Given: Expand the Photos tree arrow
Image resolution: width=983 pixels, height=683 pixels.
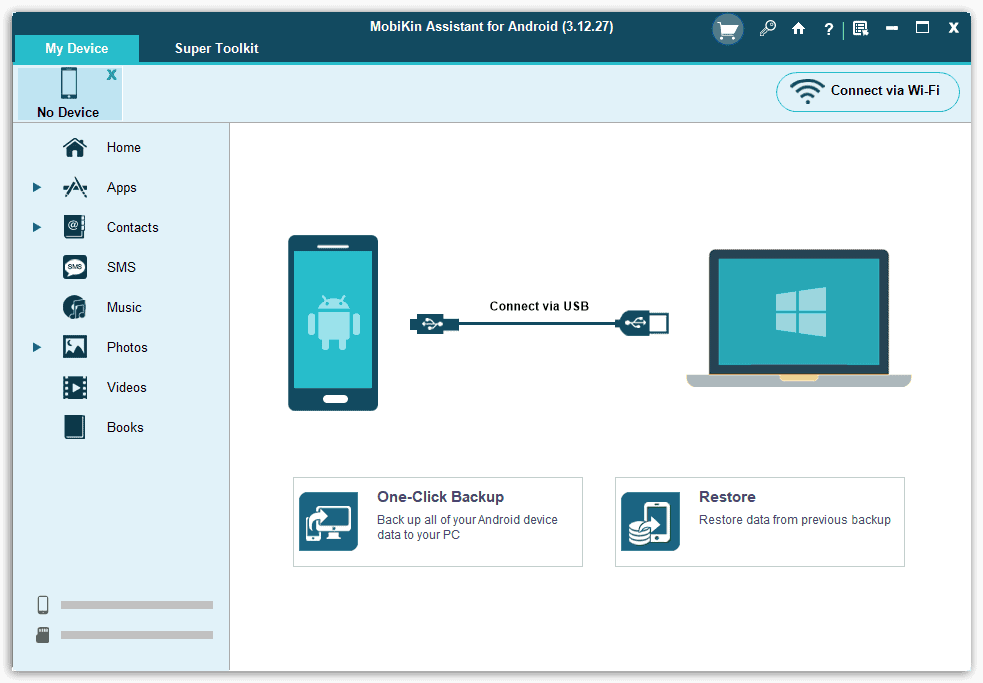Looking at the screenshot, I should pyautogui.click(x=37, y=347).
